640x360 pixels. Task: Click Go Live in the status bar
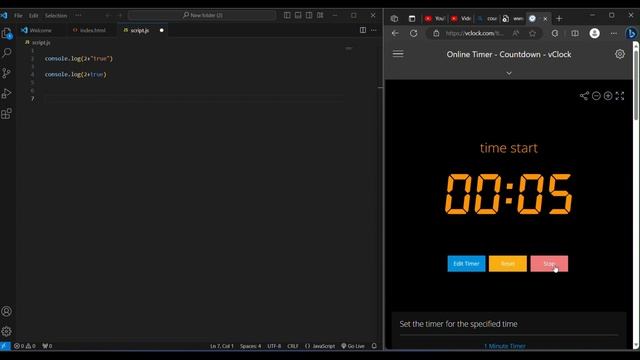pos(353,346)
